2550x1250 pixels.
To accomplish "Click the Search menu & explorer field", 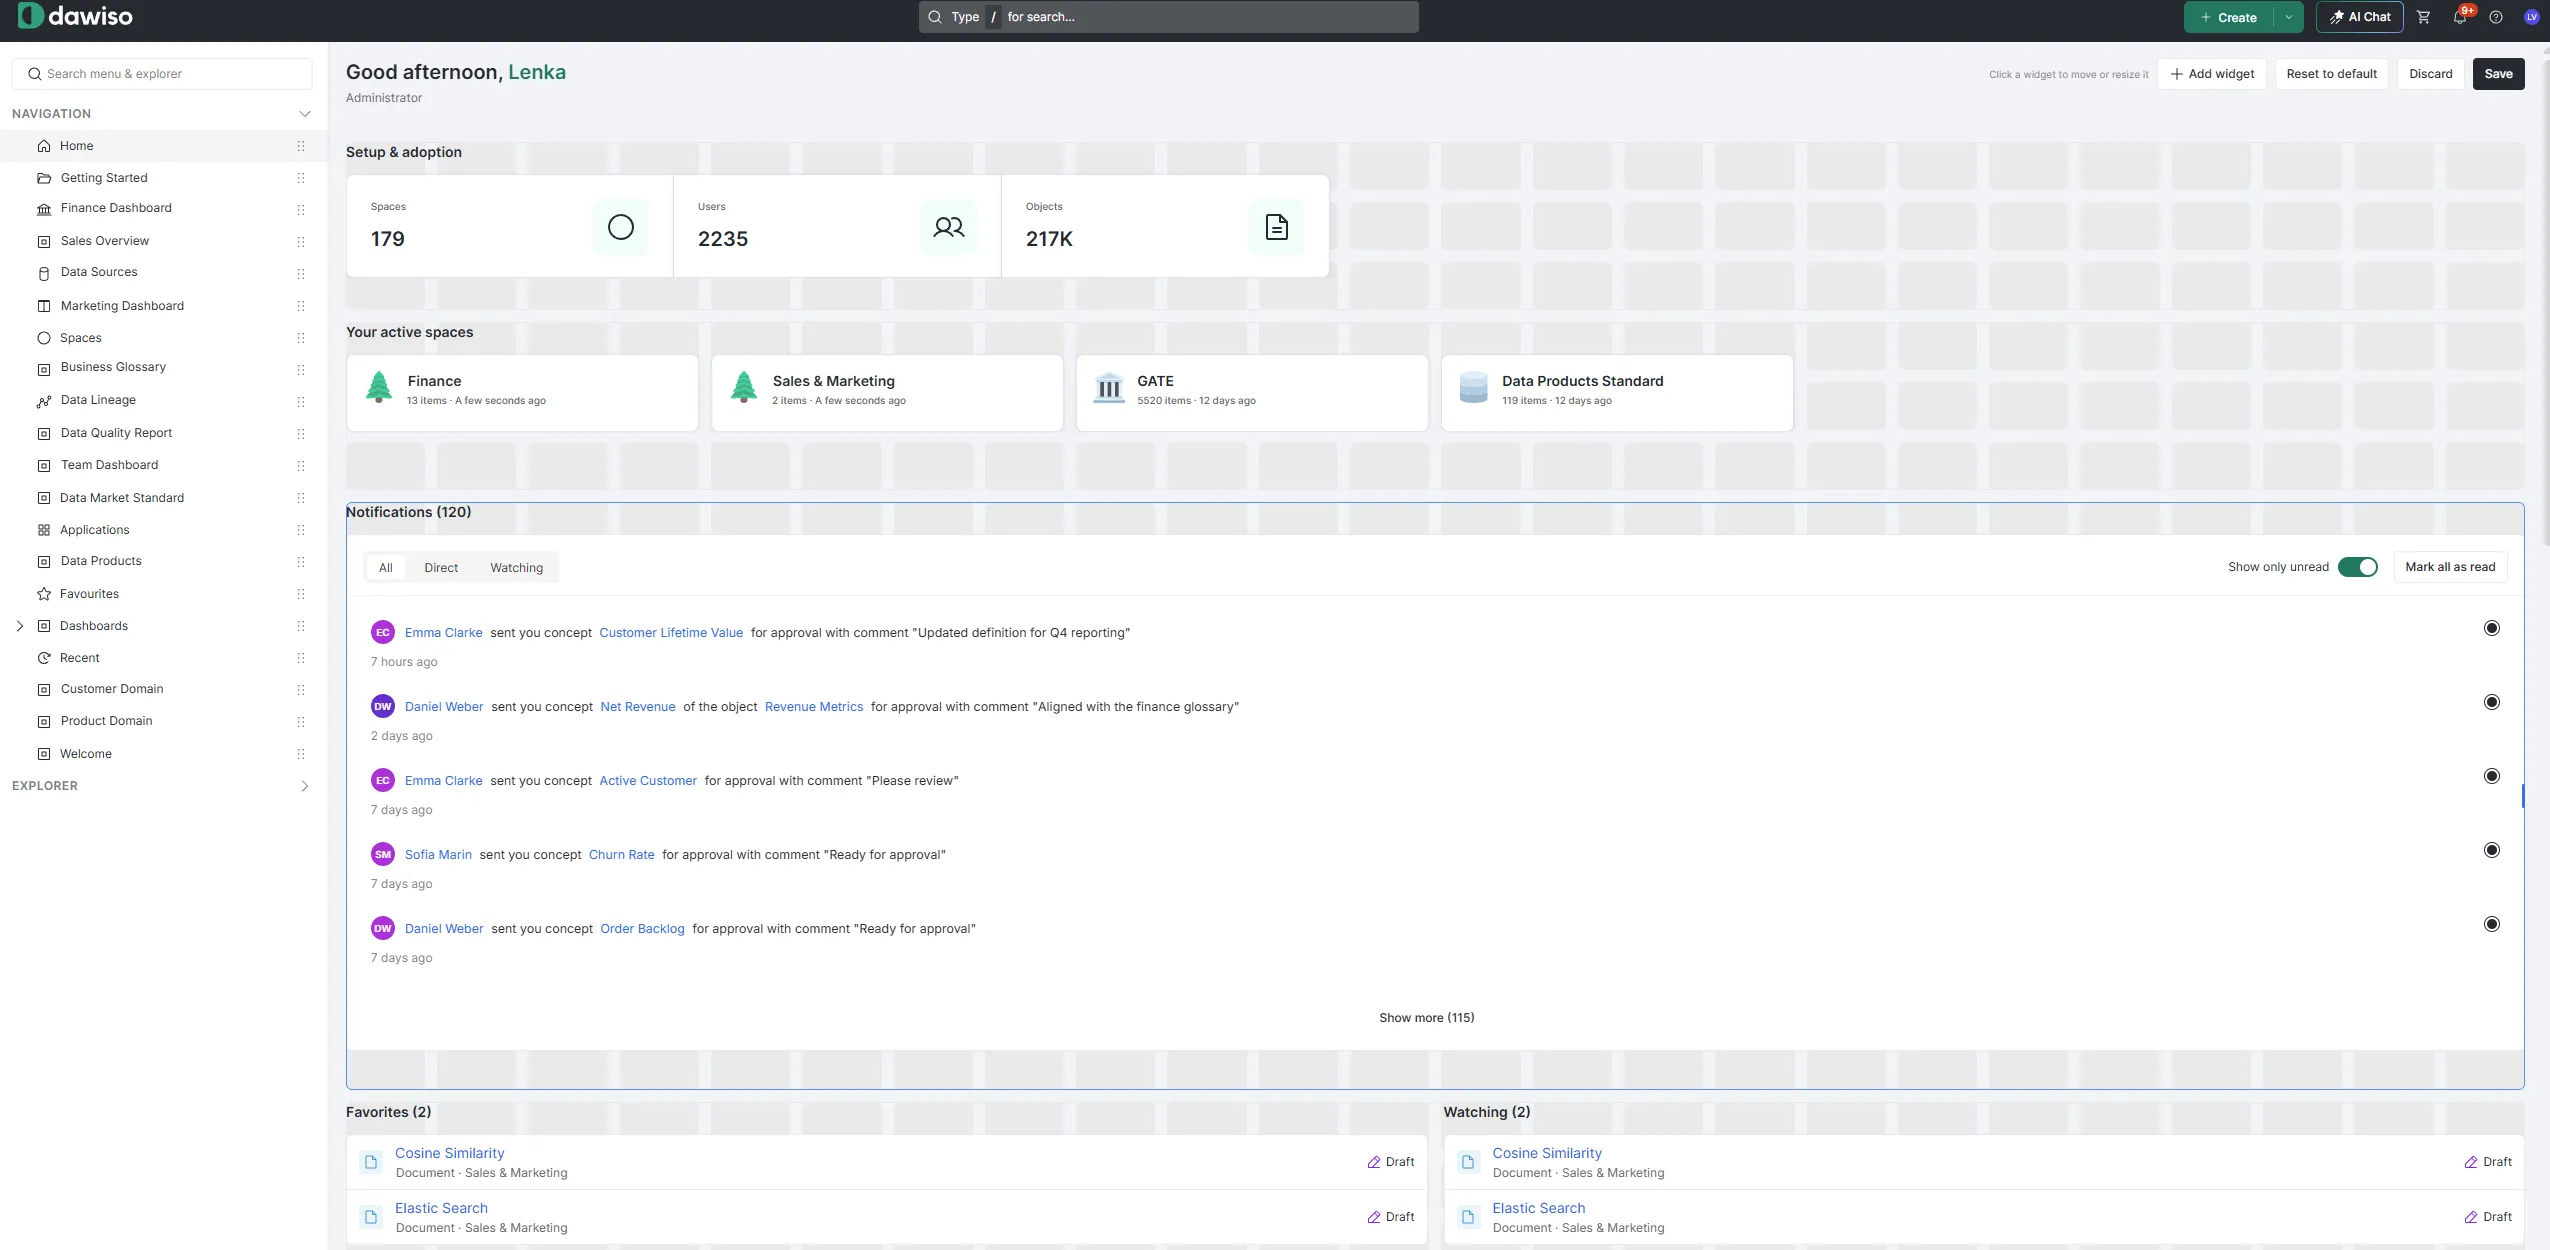I will tap(162, 74).
